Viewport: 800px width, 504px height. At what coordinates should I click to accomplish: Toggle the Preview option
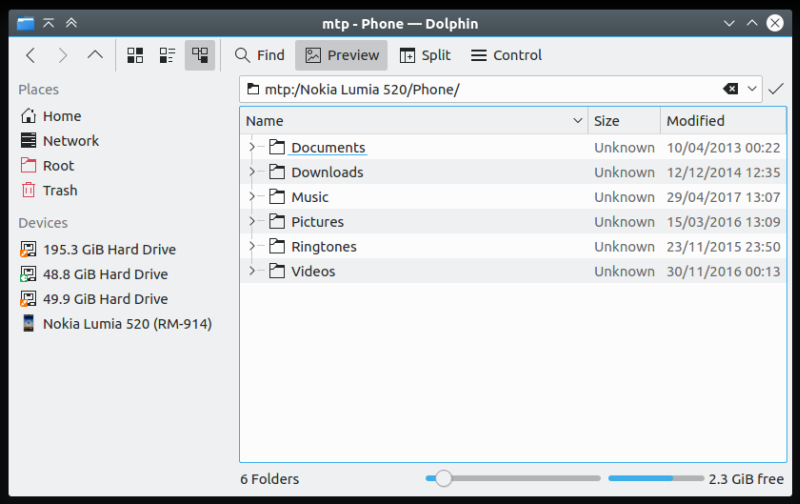pyautogui.click(x=341, y=55)
